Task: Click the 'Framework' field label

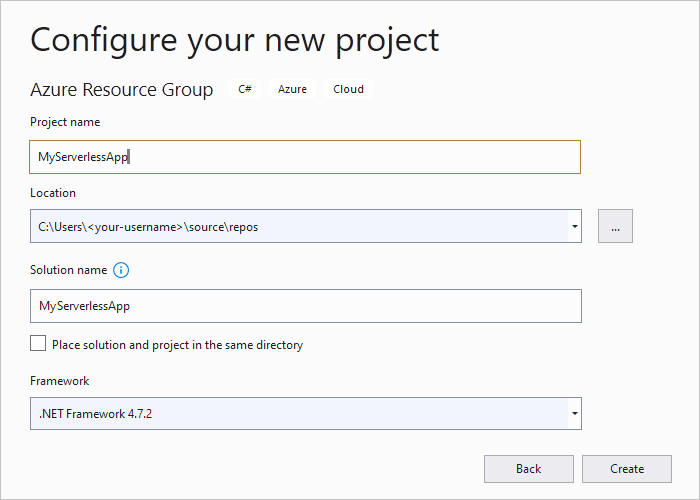Action: click(60, 381)
